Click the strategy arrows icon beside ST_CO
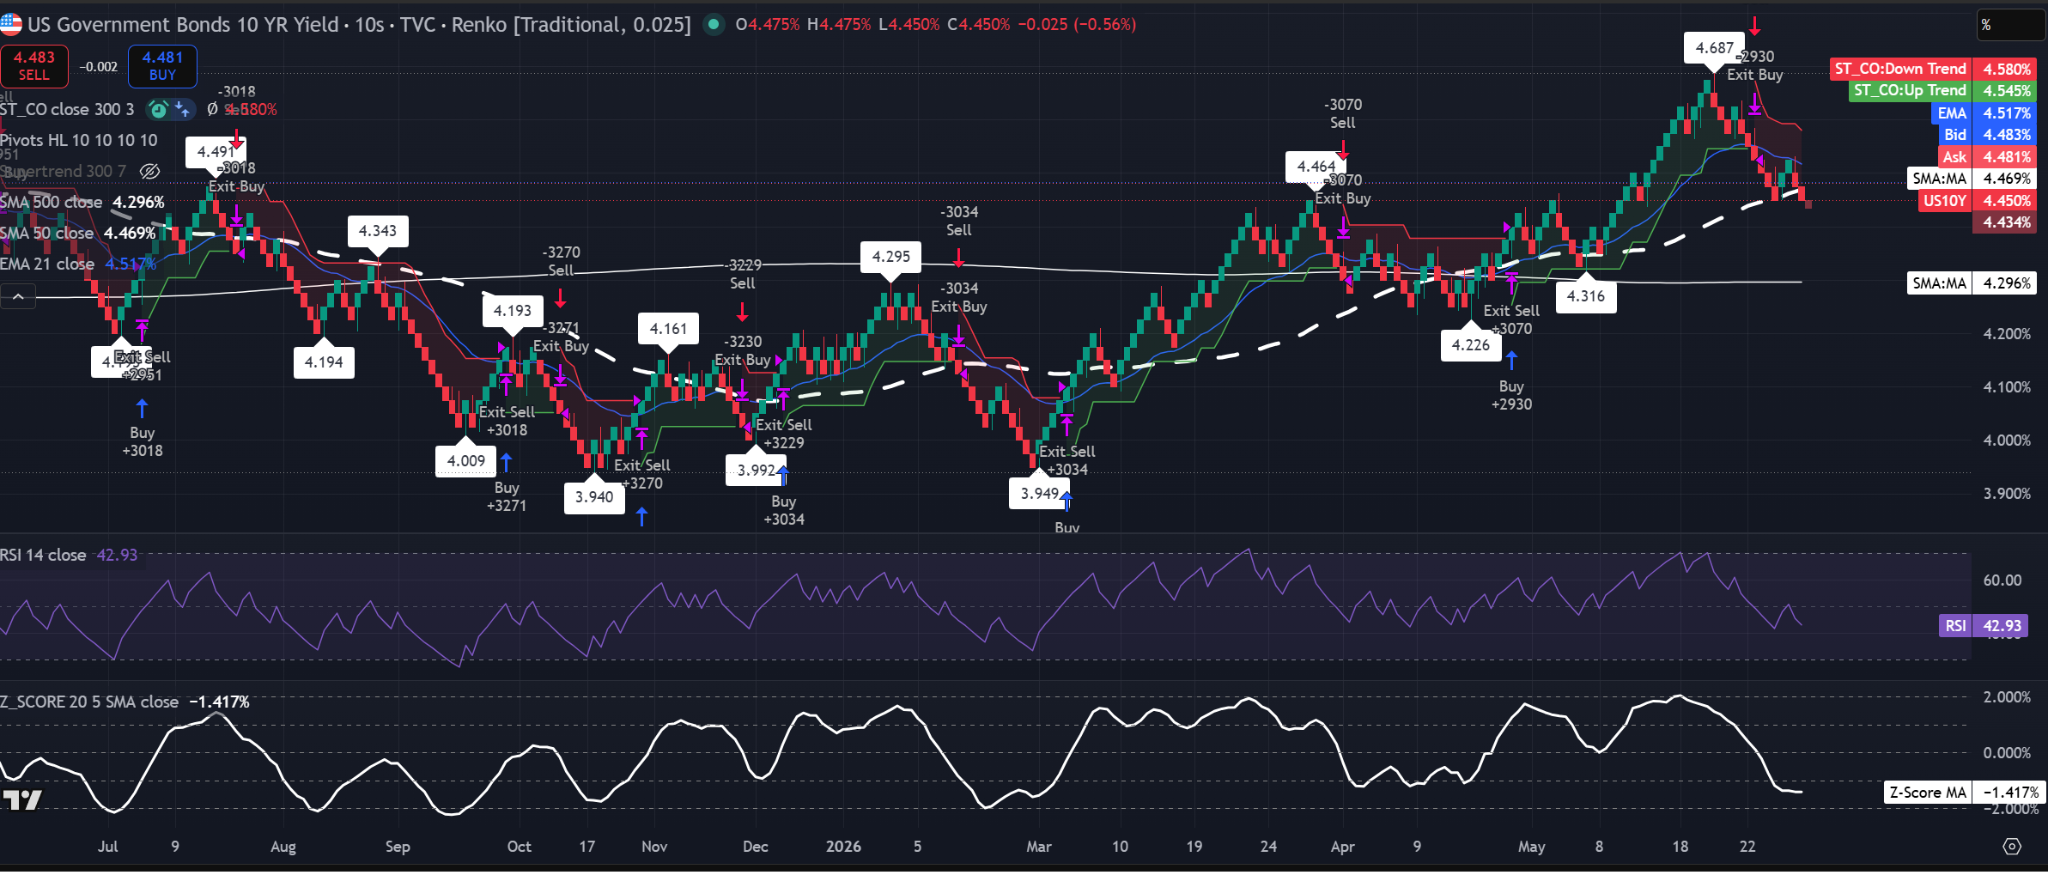2048x872 pixels. (x=182, y=109)
